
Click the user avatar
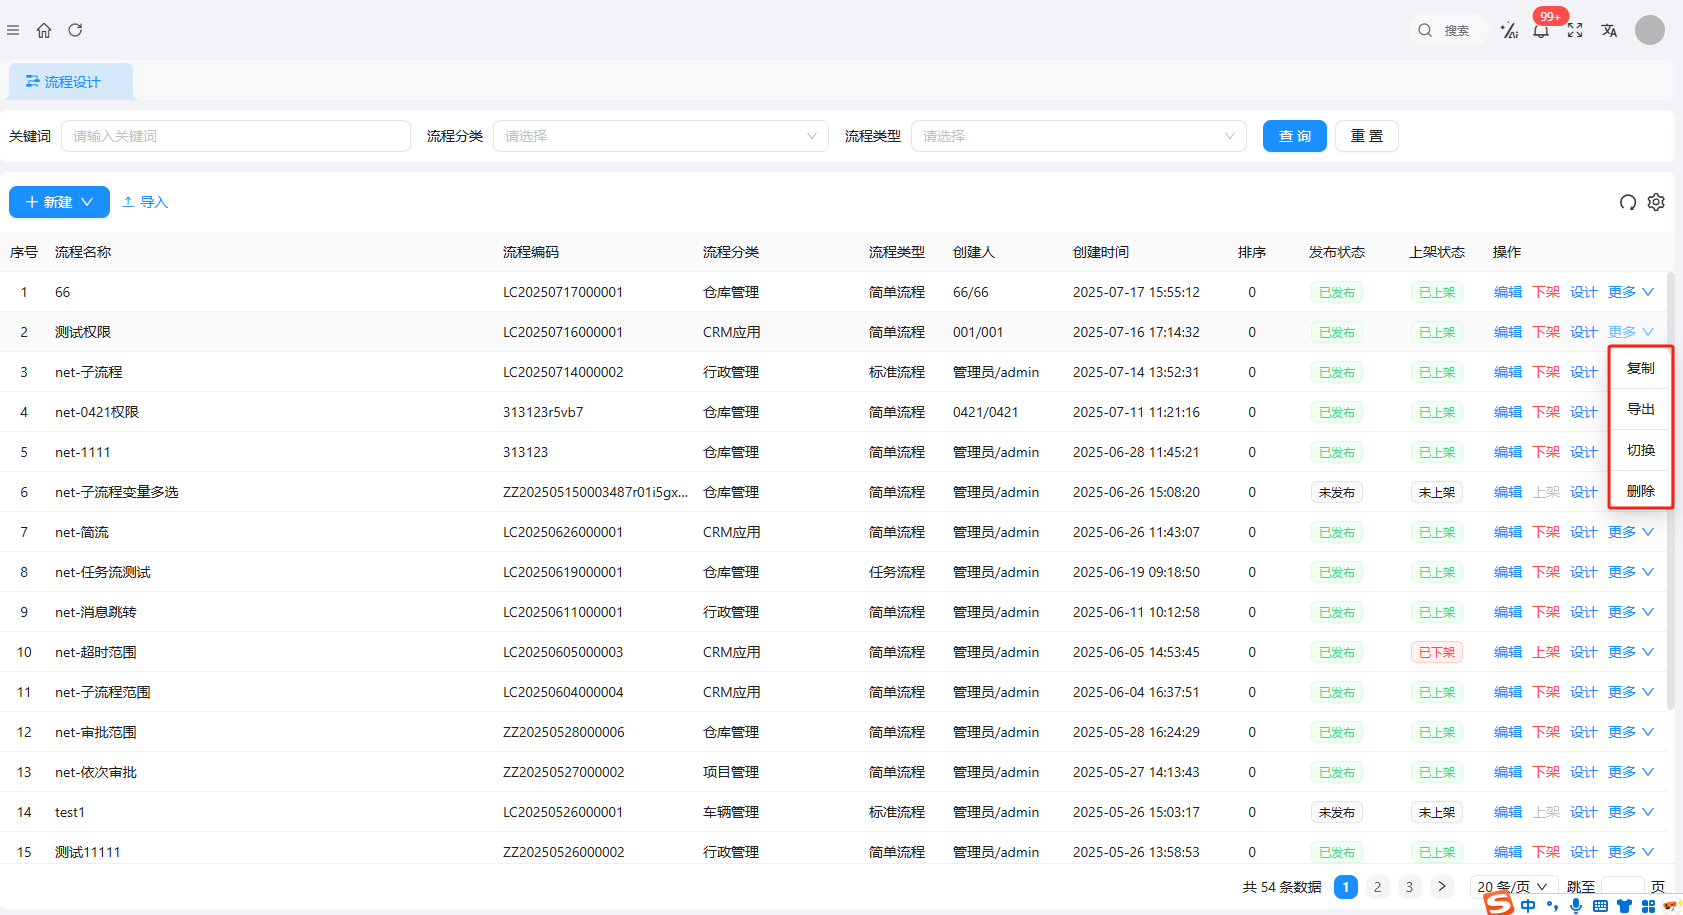click(x=1649, y=30)
